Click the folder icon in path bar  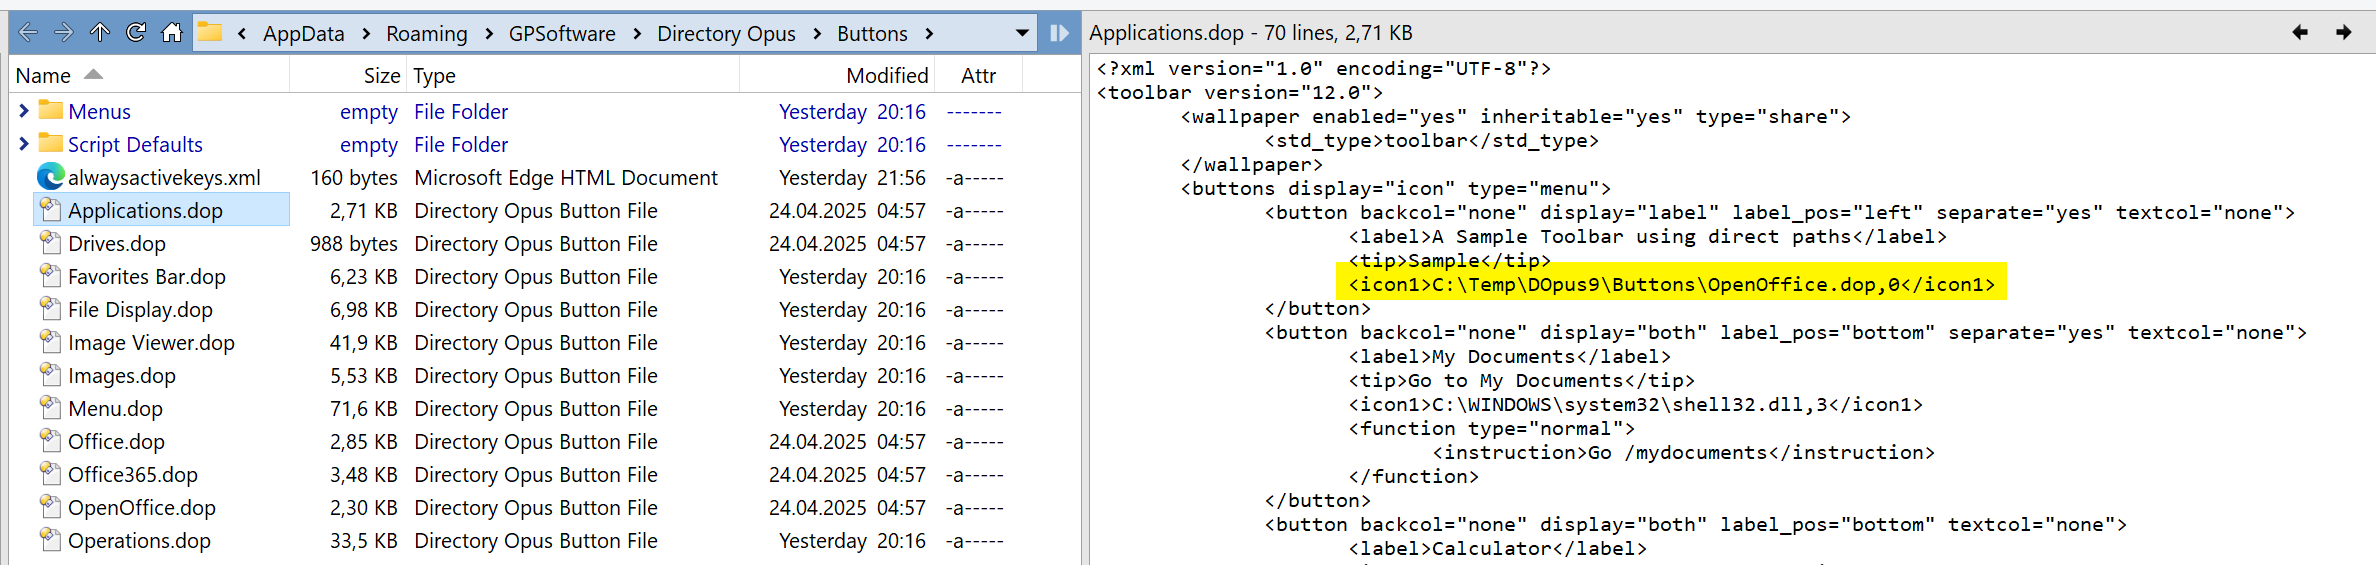[210, 33]
